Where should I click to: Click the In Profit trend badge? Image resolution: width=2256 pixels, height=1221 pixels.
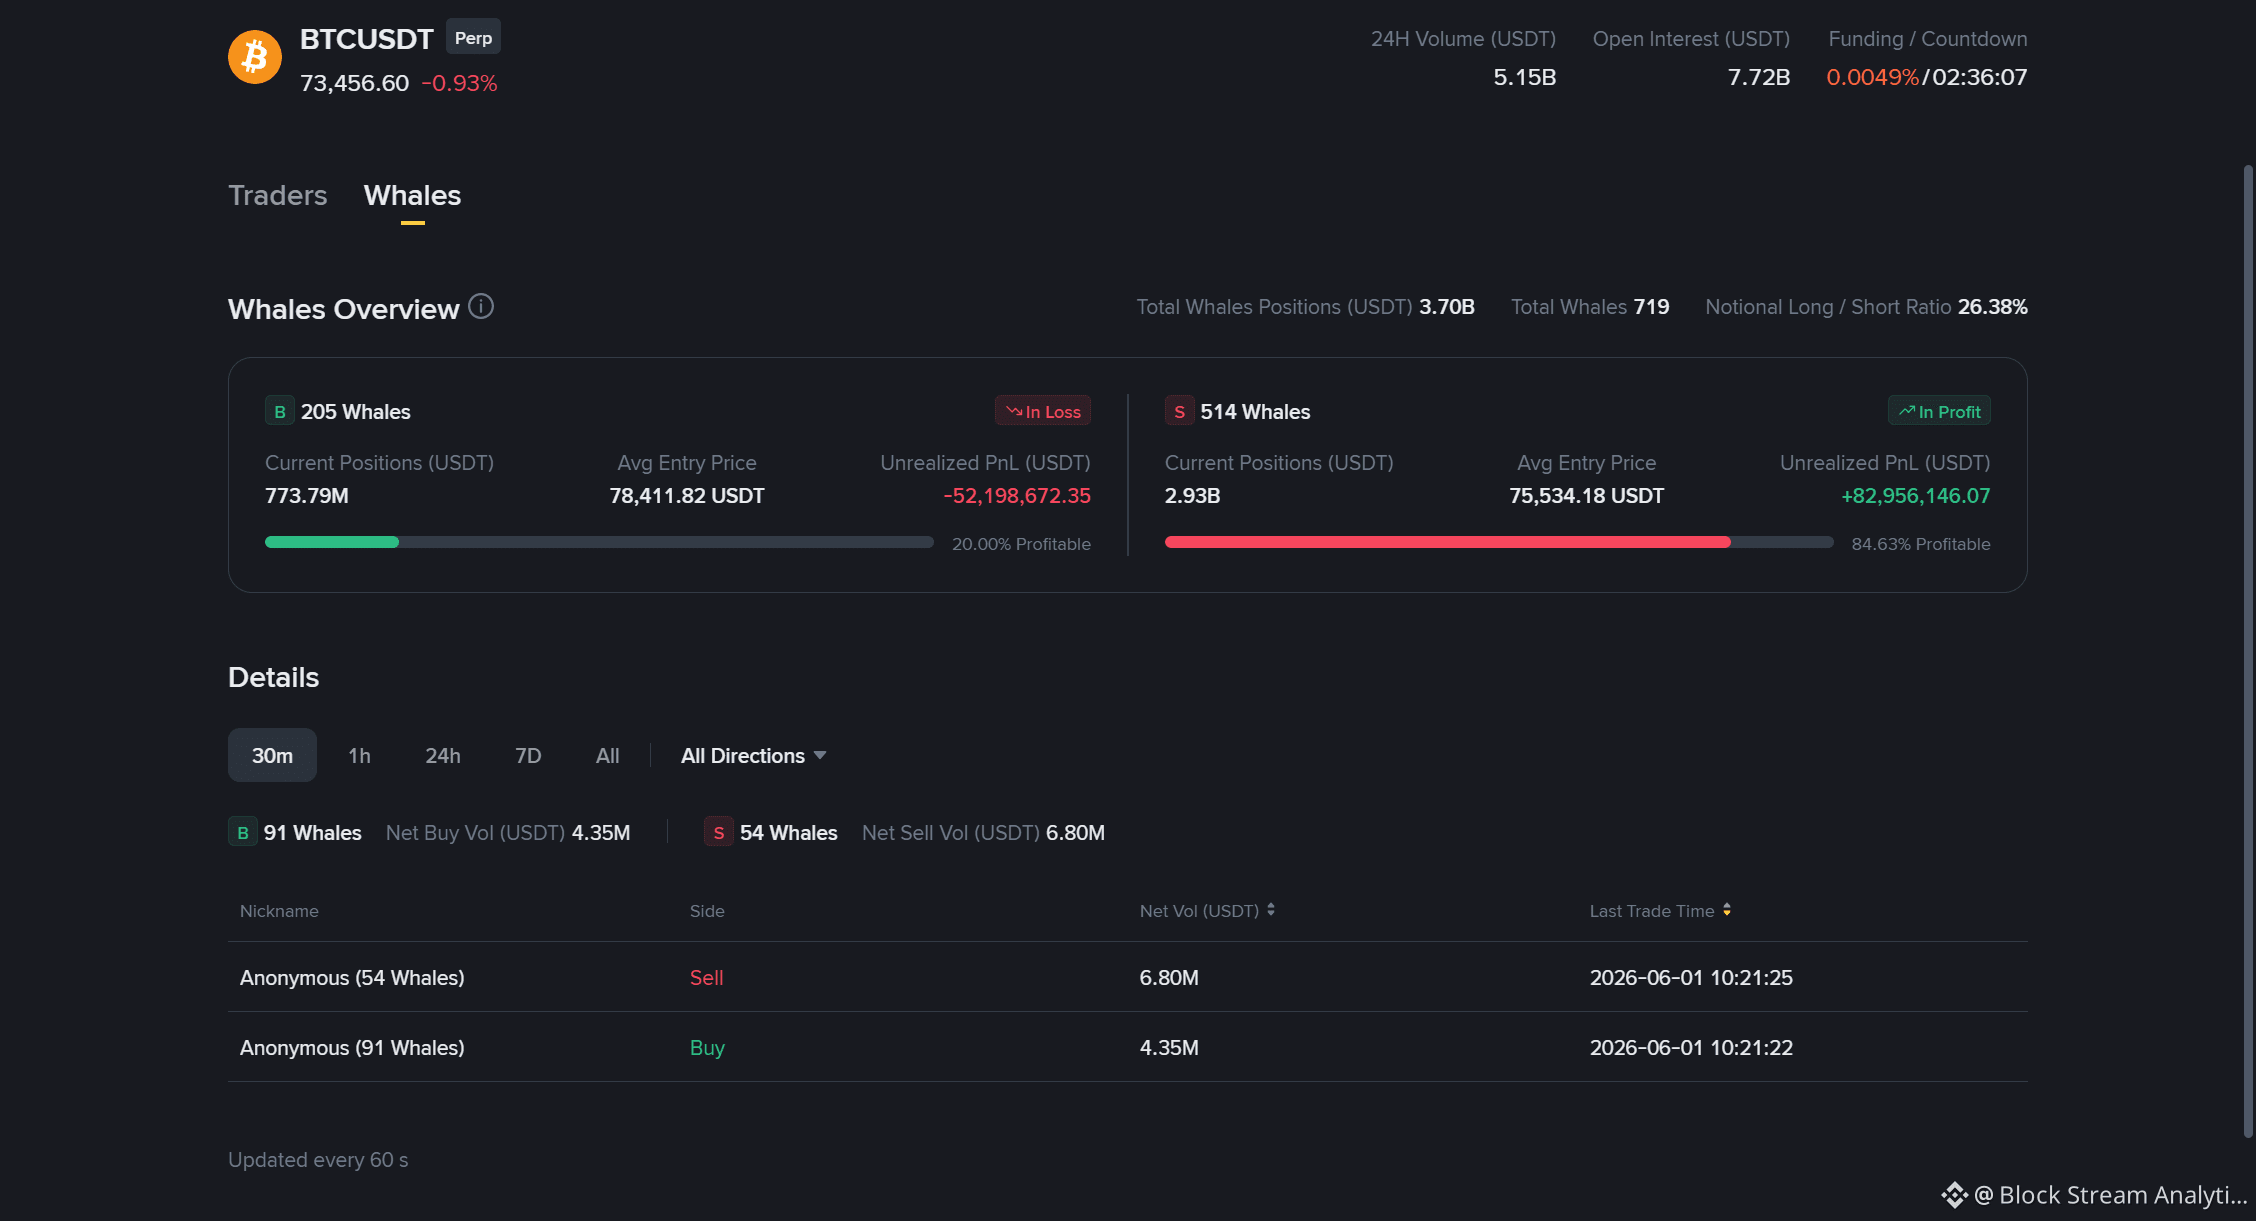1938,411
